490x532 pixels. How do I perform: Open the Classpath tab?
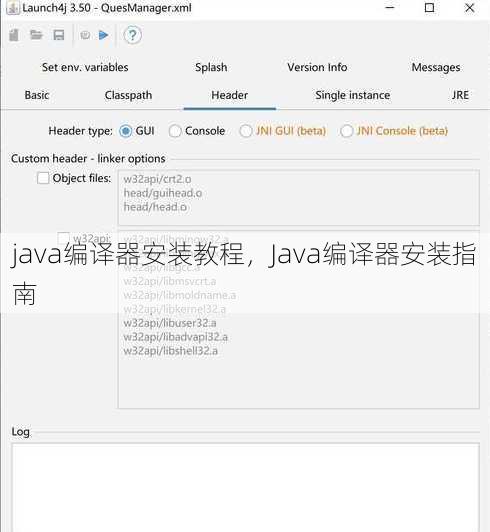[128, 95]
